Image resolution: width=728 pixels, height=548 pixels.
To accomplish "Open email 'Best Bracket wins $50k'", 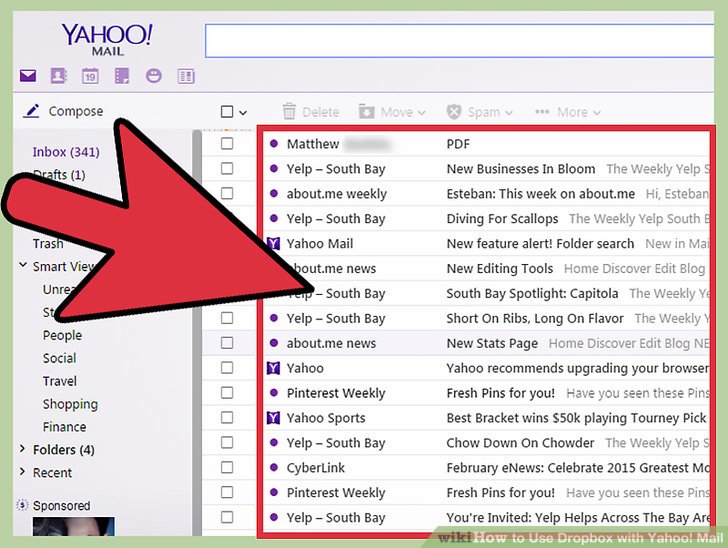I will coord(576,418).
